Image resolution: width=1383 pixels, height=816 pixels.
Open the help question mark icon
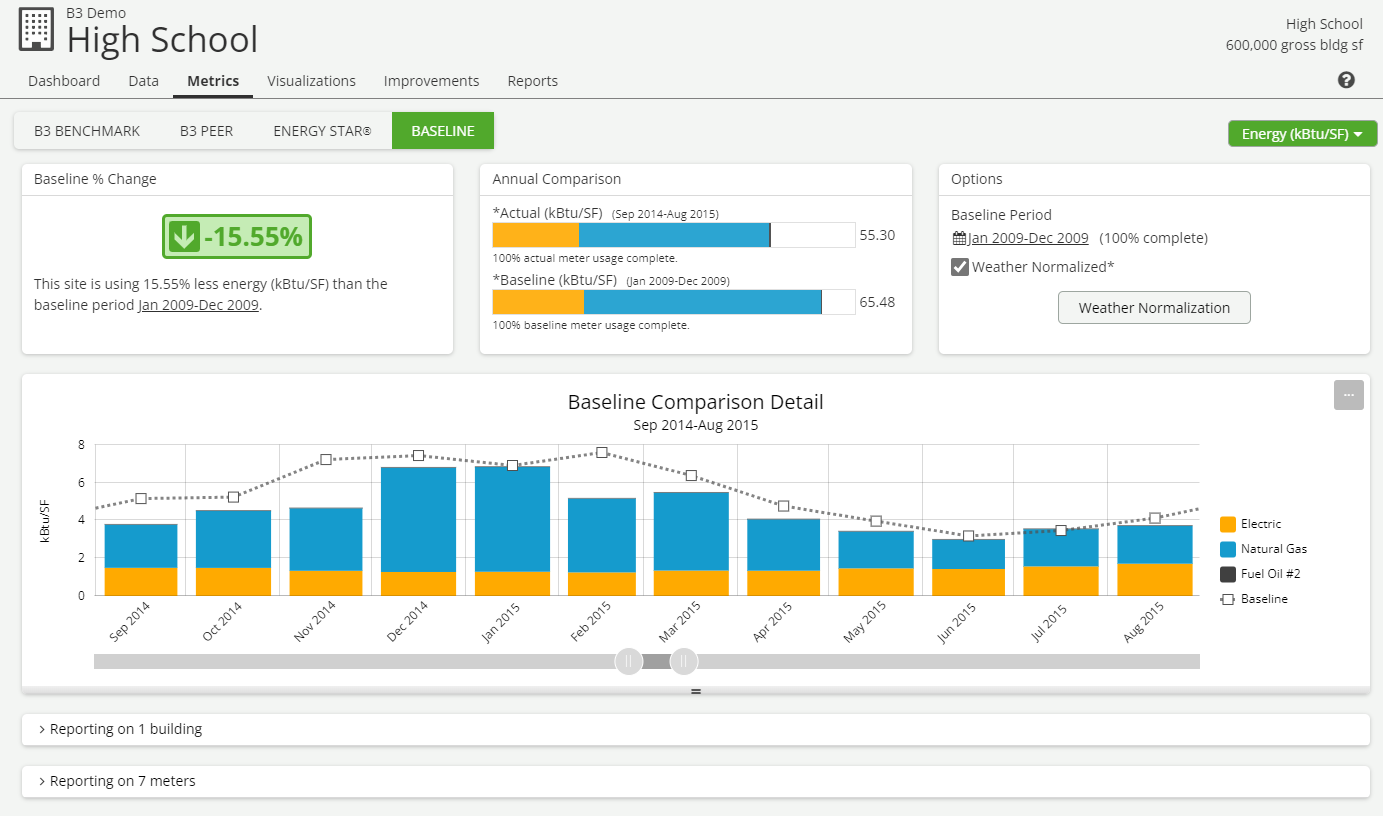point(1346,80)
